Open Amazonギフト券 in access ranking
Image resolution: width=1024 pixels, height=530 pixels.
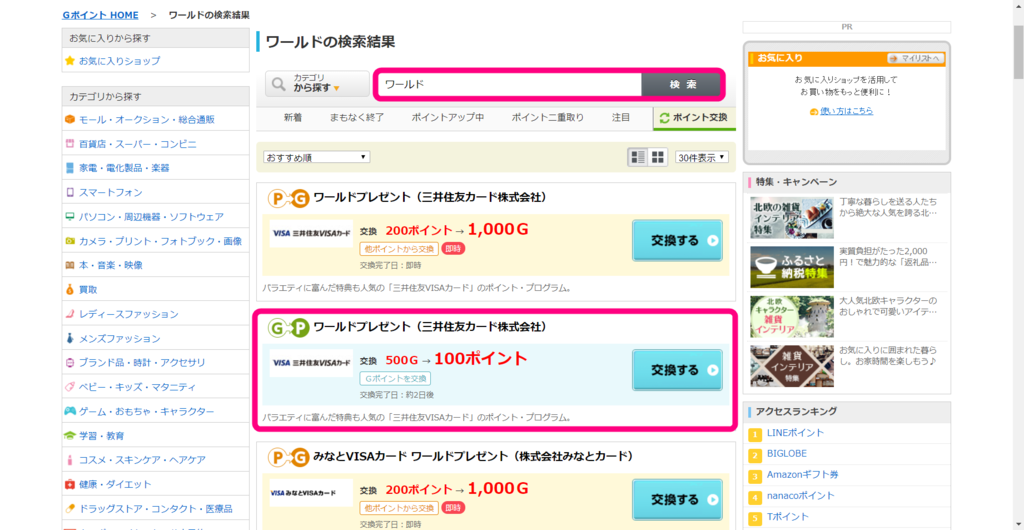(x=802, y=475)
